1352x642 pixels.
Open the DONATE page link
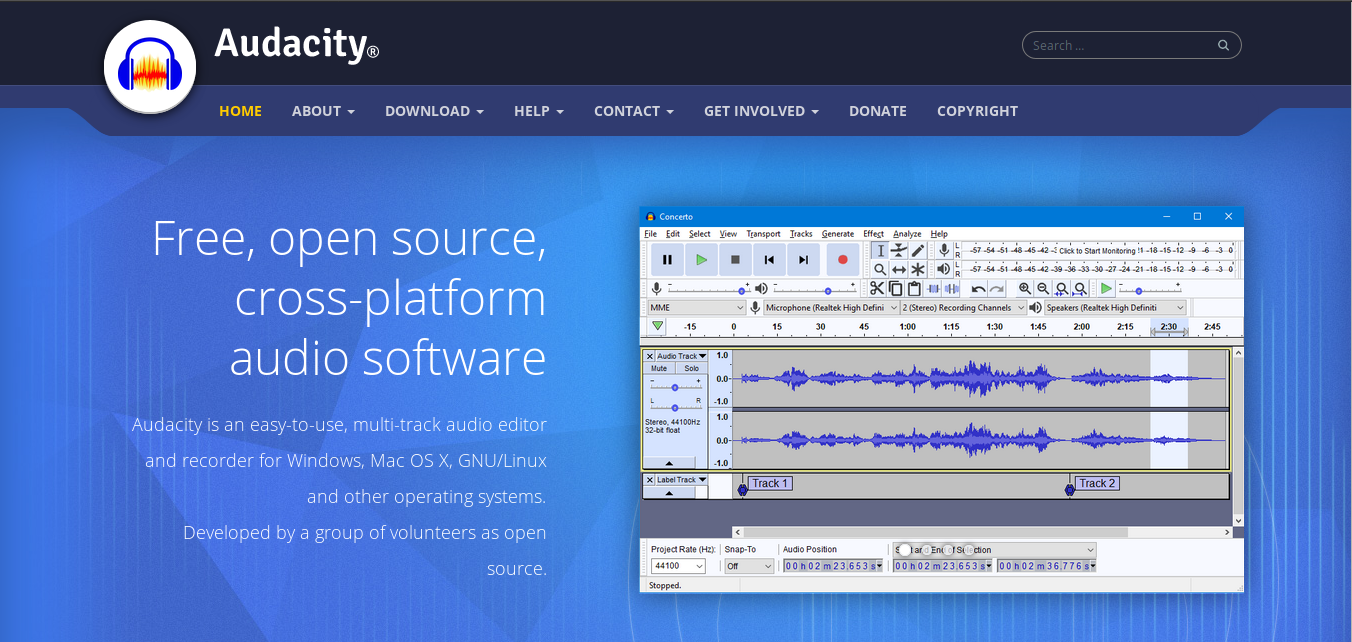[878, 111]
